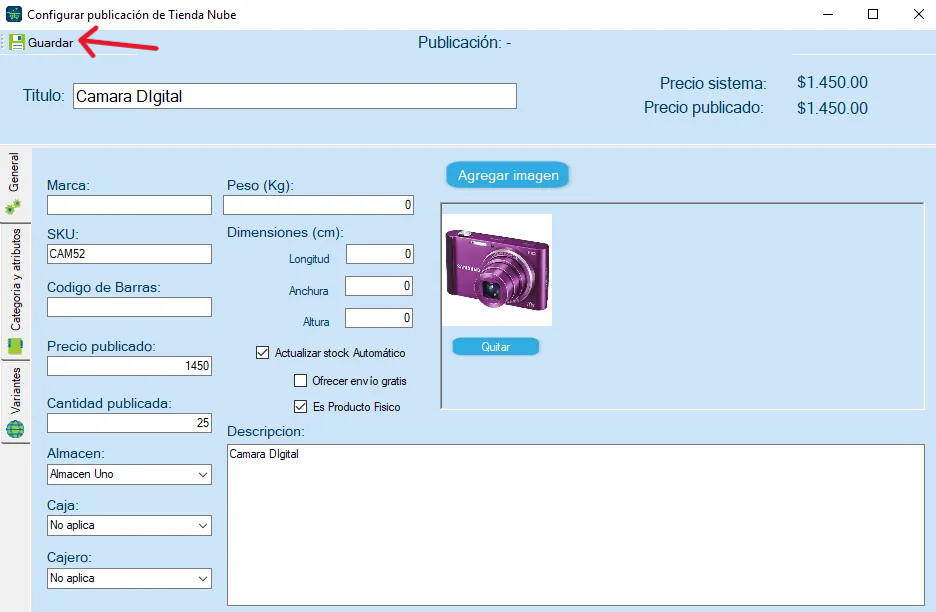Image resolution: width=936 pixels, height=612 pixels.
Task: Click the Anchura dimension field
Action: pyautogui.click(x=379, y=286)
